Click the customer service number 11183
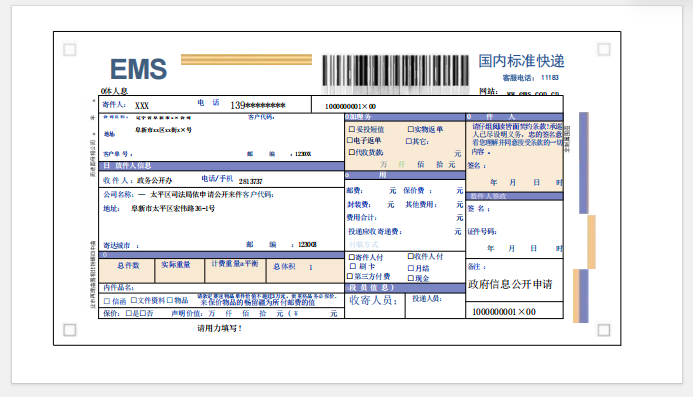This screenshot has height=397, width=693. [x=550, y=77]
